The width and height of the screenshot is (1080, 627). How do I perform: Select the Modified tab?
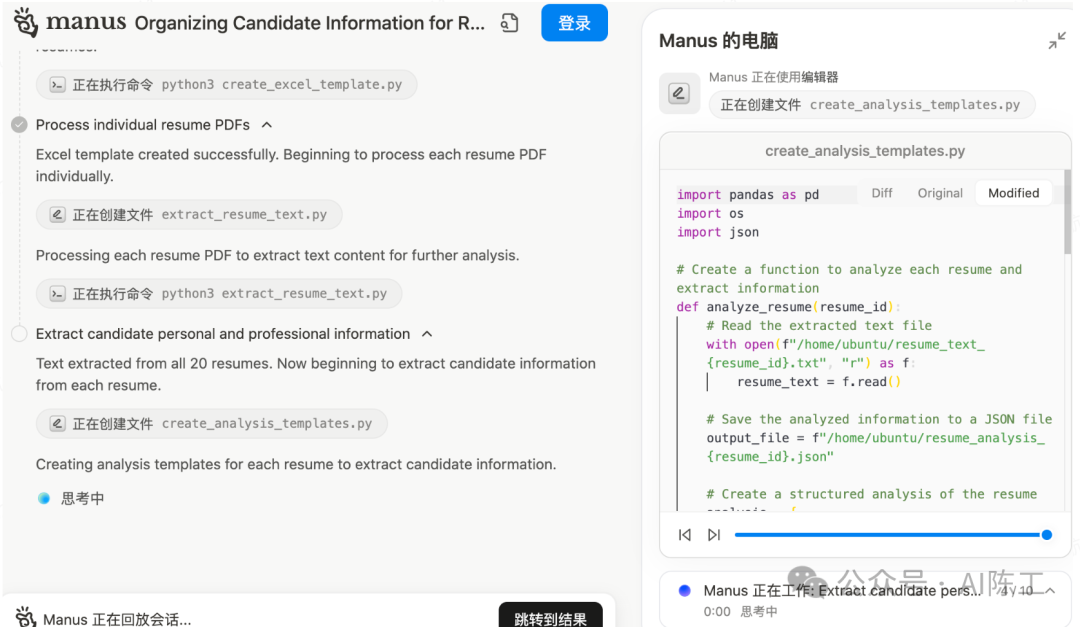pos(1013,193)
